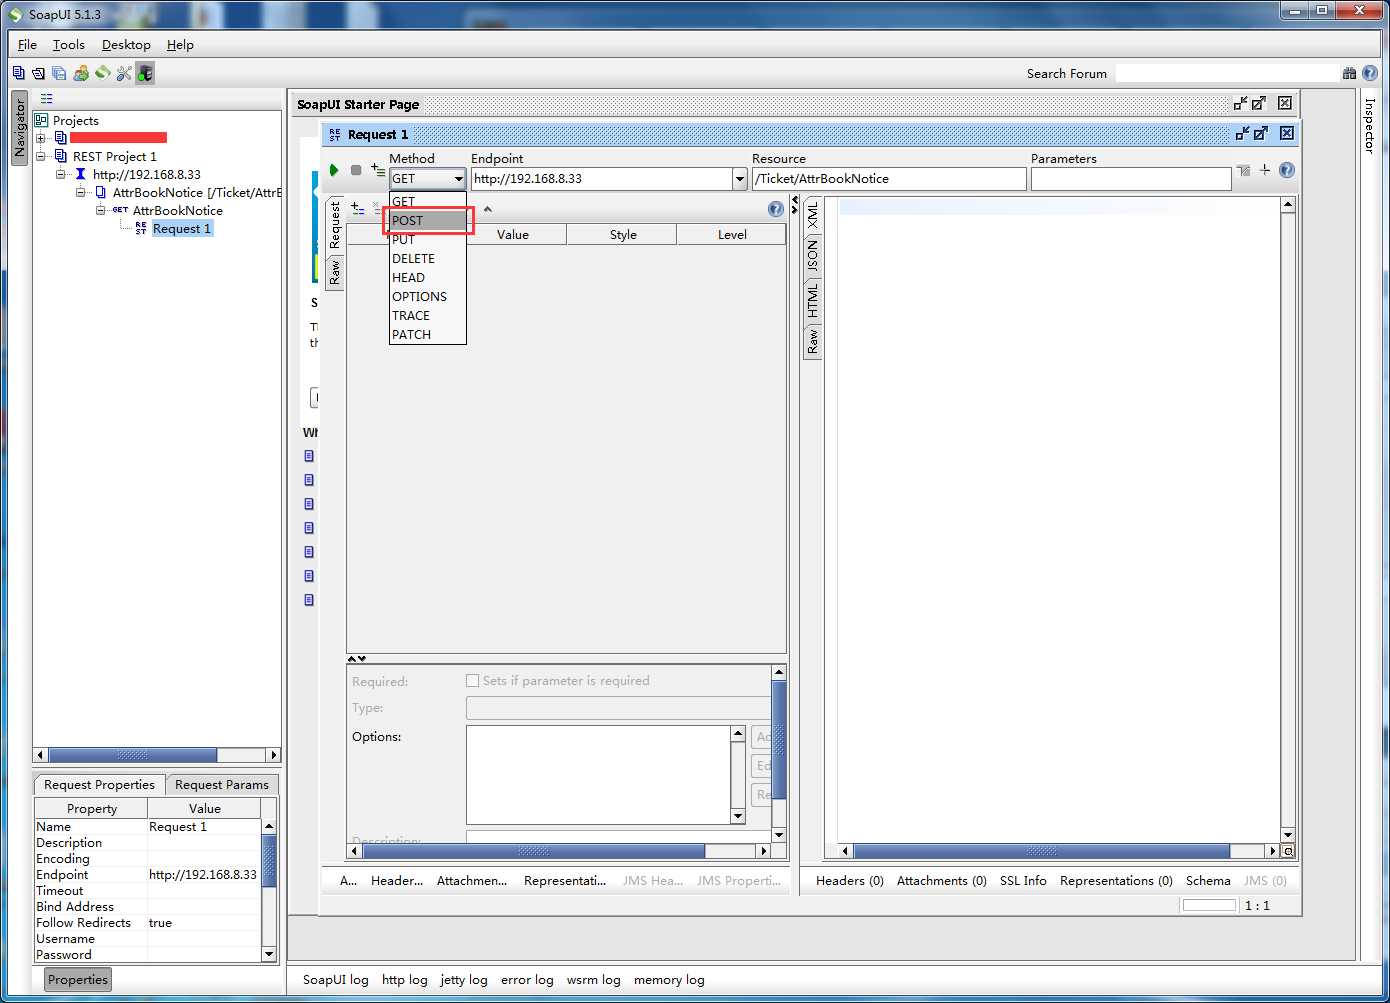Click help icon at right of Parameters field
Screen dimensions: 1390x1003
(x=1287, y=170)
